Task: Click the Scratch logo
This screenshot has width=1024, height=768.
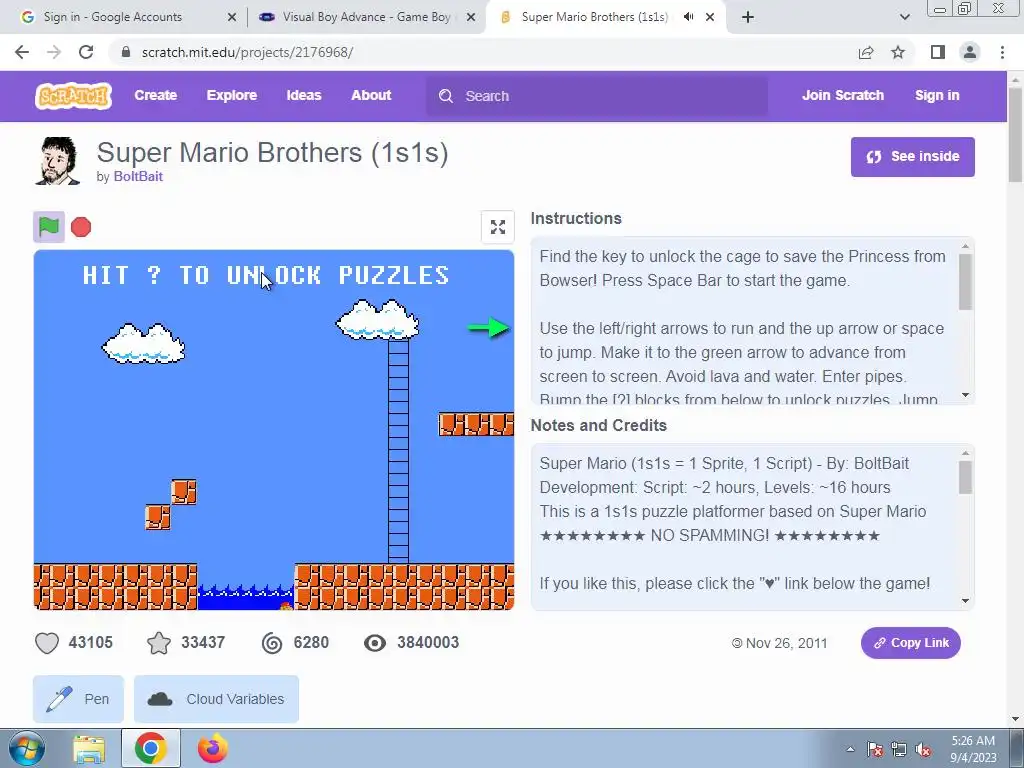Action: point(73,96)
